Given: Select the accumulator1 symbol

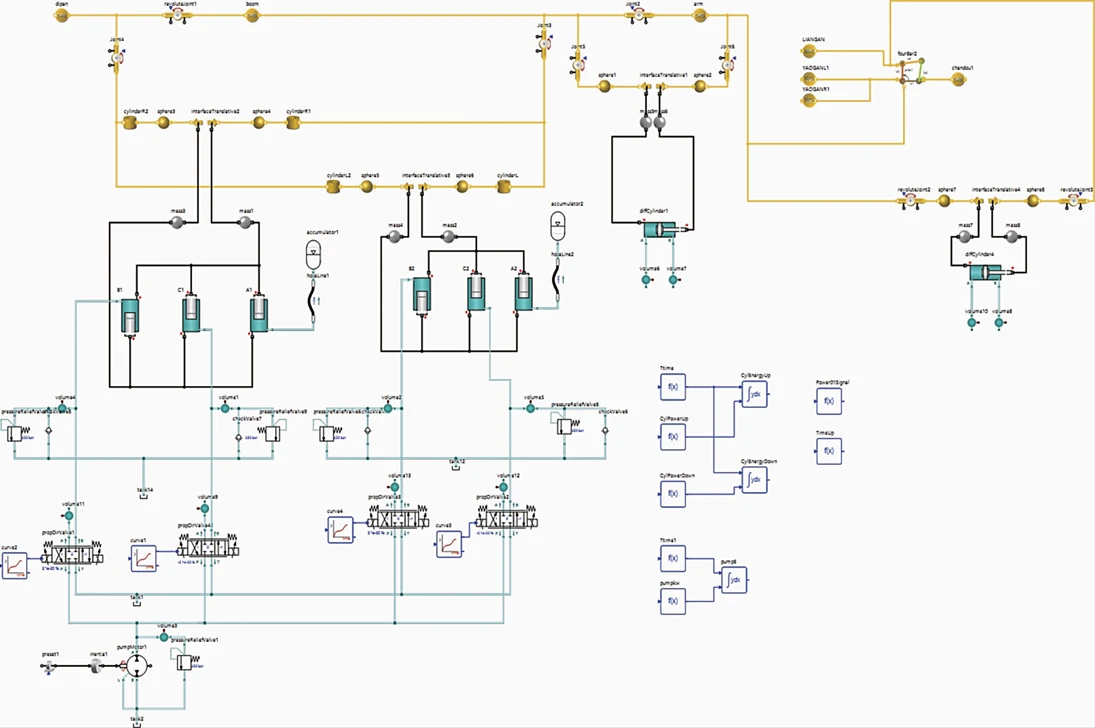Looking at the screenshot, I should [314, 255].
